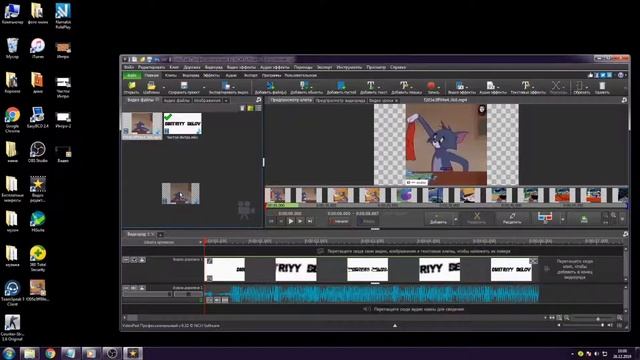Click the green File ribbon button

132,76
